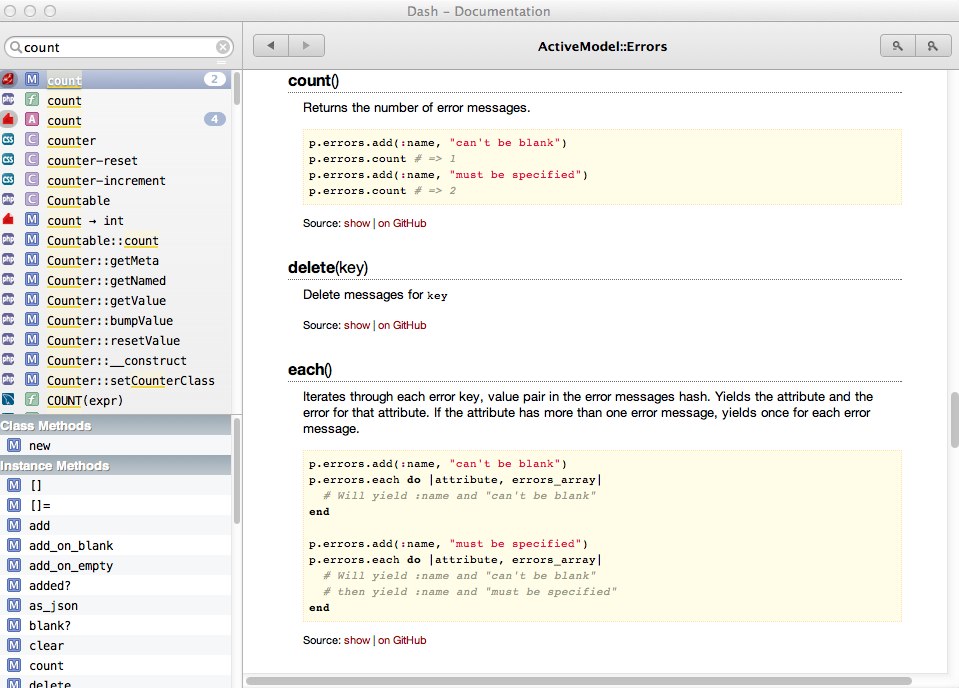Click 'show' source link under delete(key)
The height and width of the screenshot is (688, 959).
tap(356, 325)
